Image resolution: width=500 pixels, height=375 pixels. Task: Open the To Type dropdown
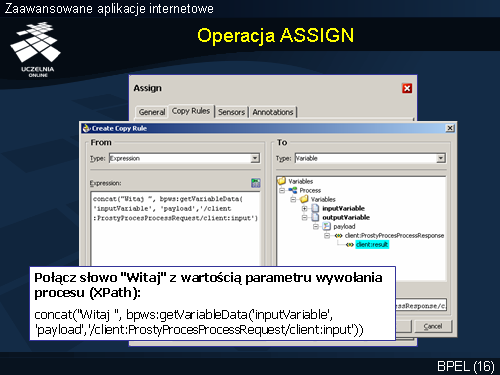click(x=441, y=158)
